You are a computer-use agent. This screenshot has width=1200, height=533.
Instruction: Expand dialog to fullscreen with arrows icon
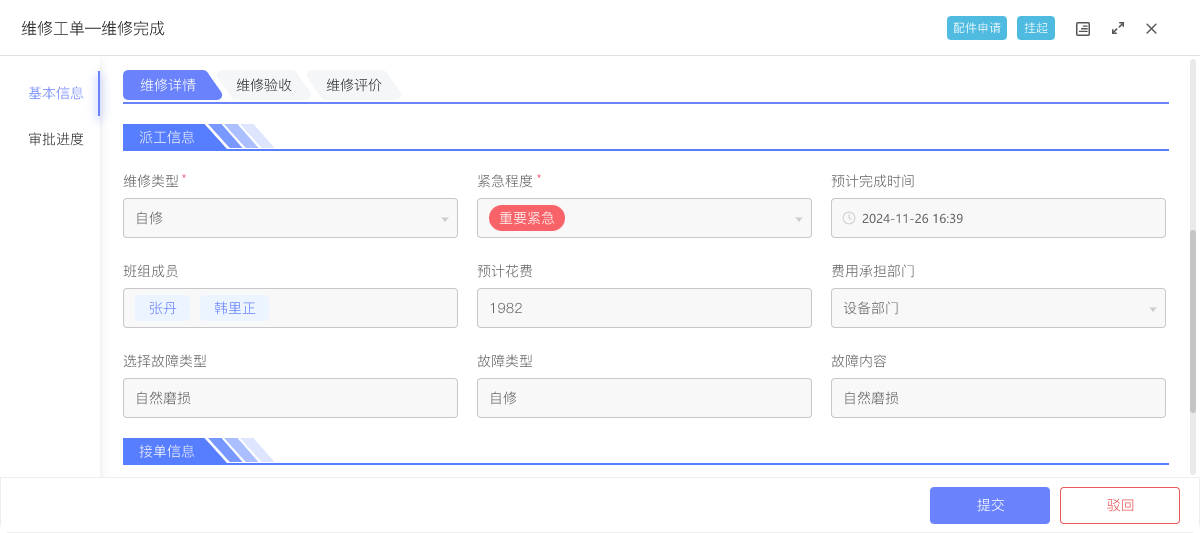pyautogui.click(x=1118, y=29)
